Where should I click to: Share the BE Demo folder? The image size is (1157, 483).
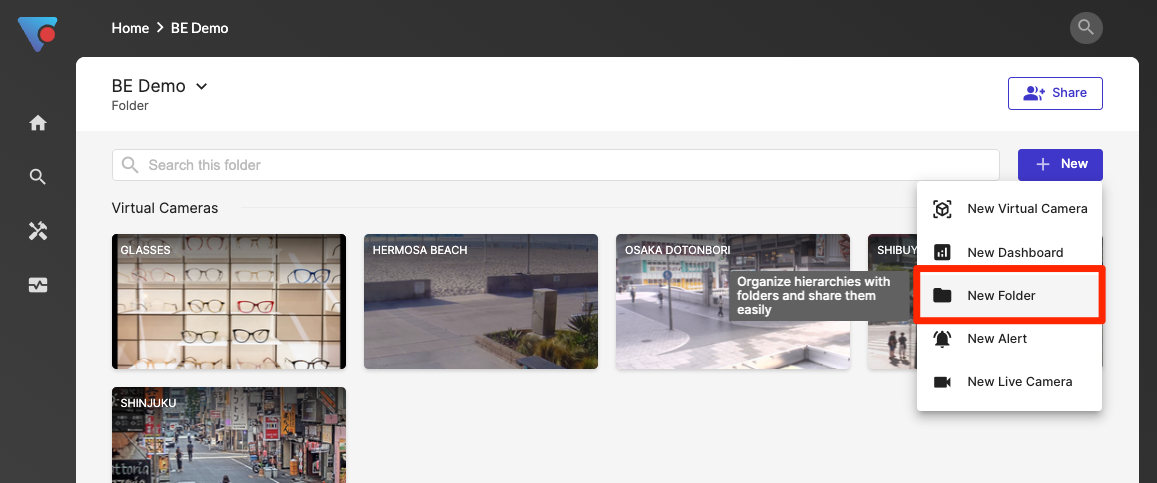pos(1055,93)
